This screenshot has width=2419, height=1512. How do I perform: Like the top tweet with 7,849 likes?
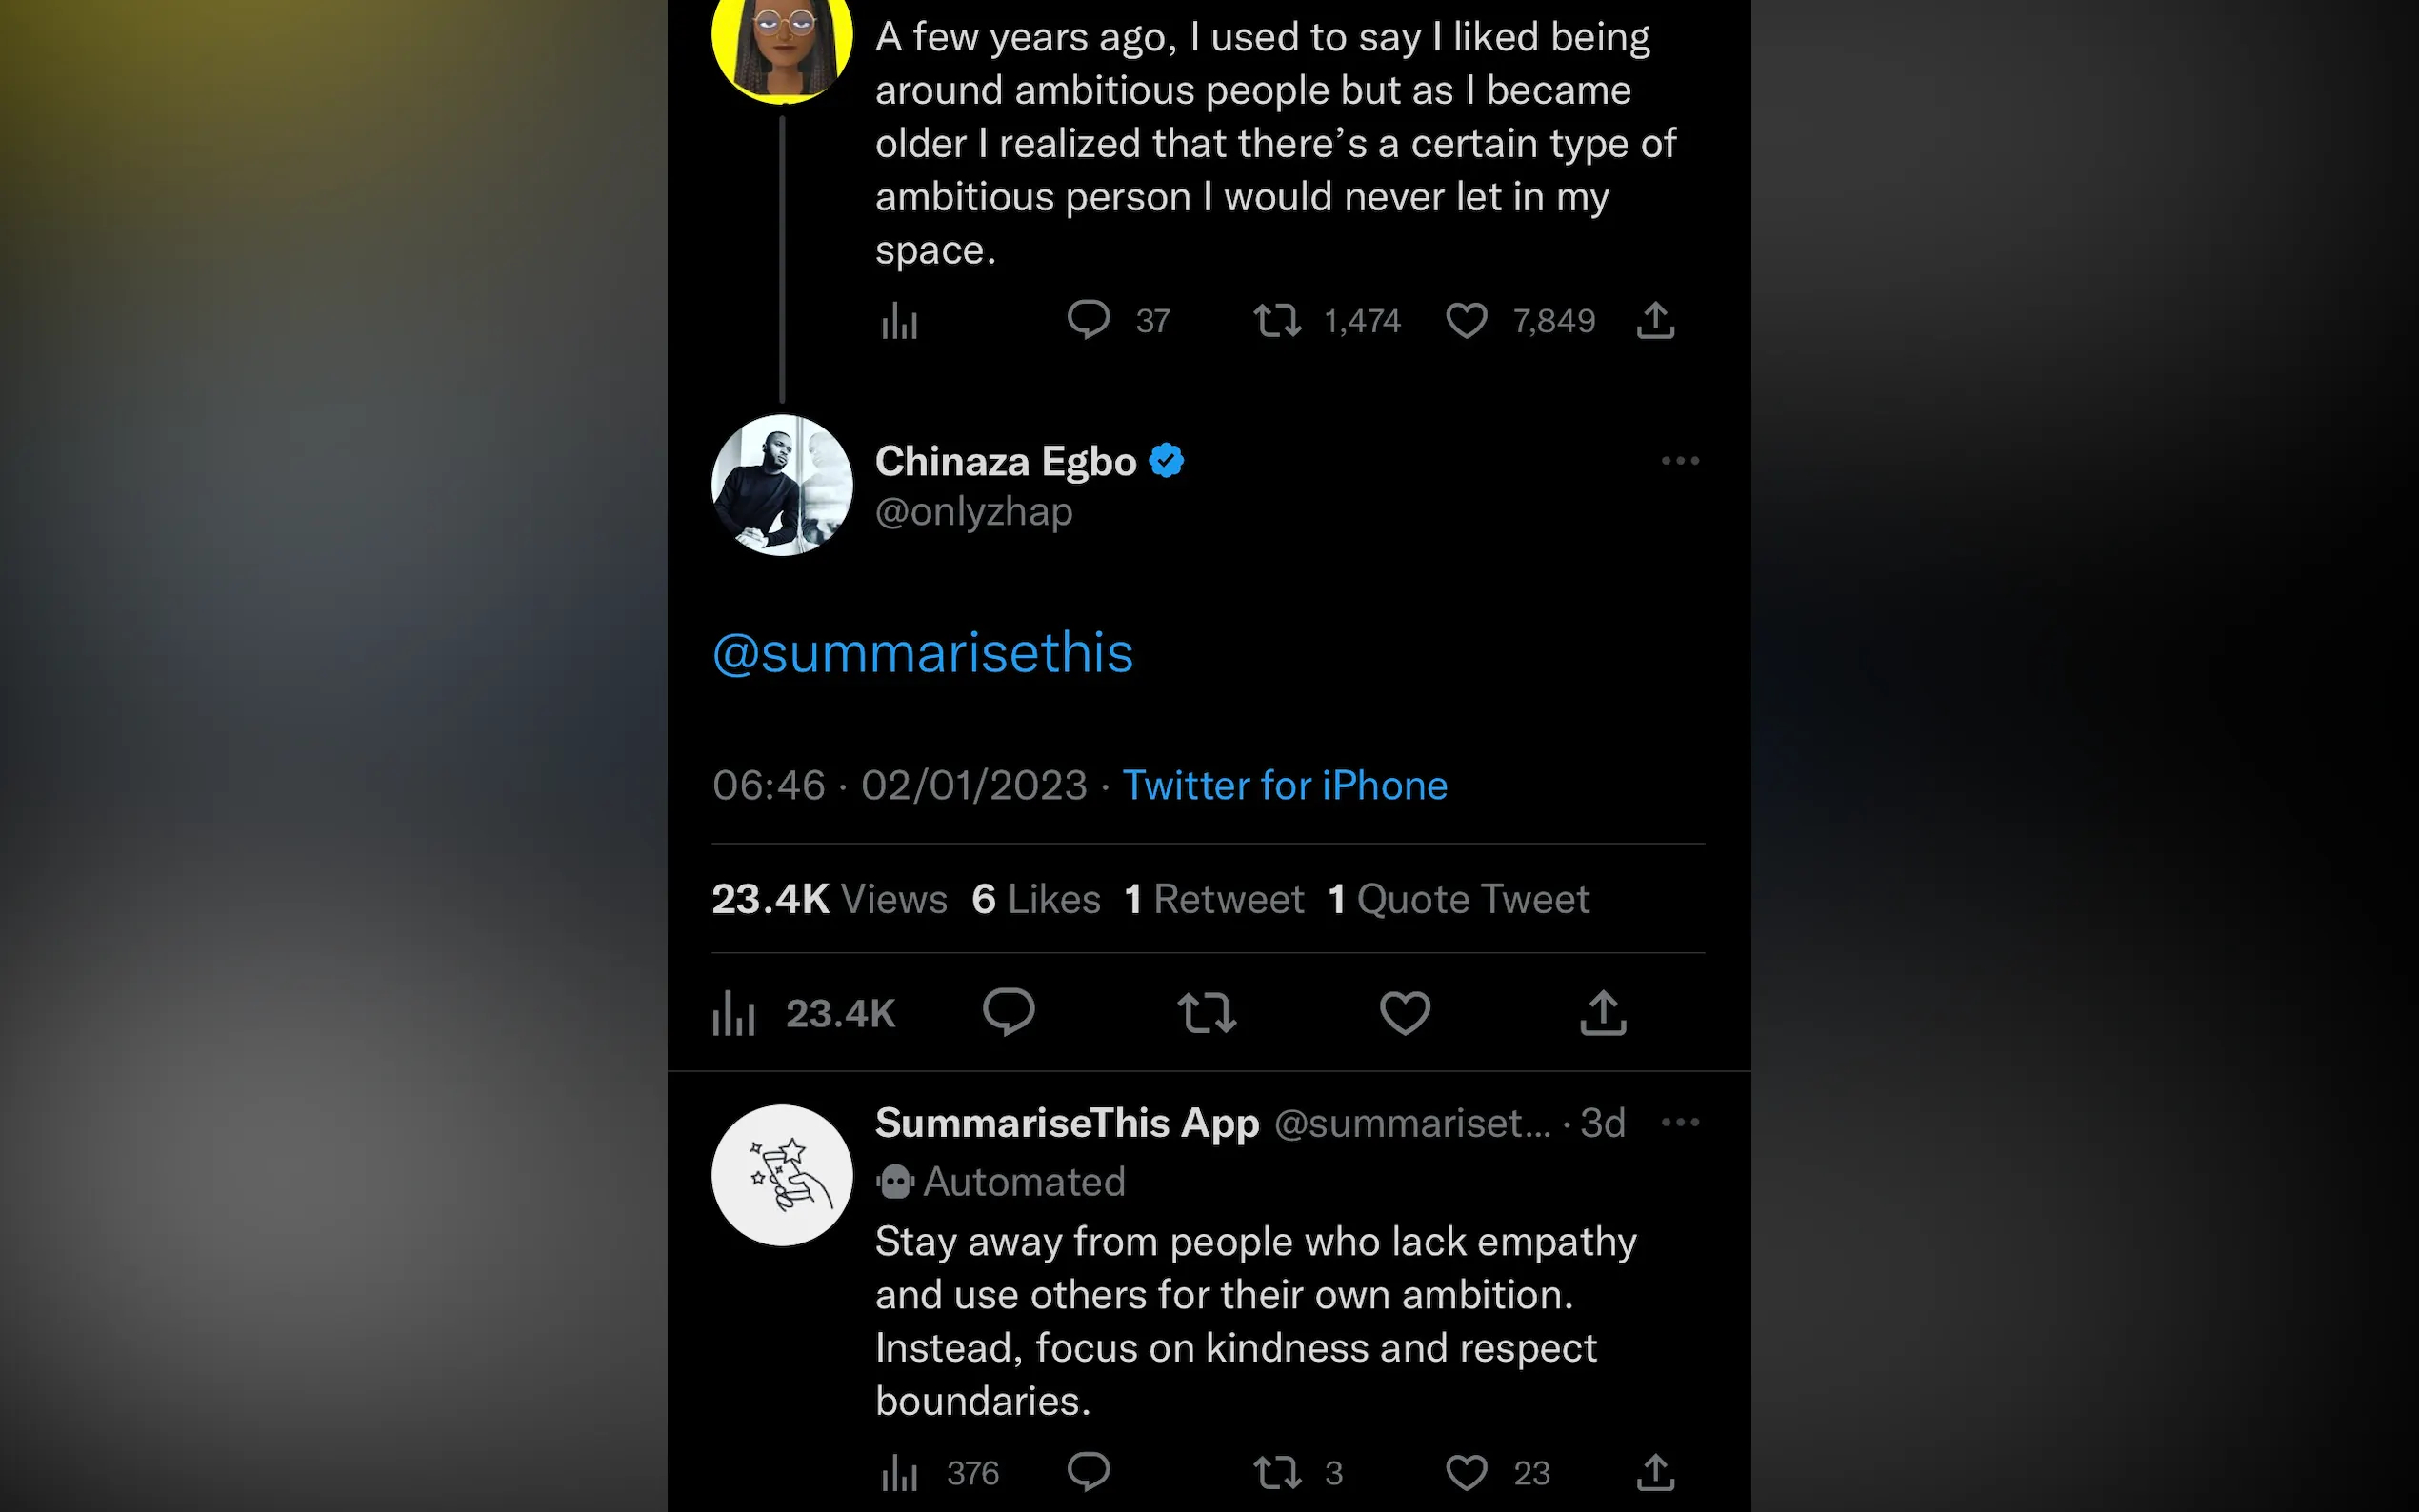pyautogui.click(x=1466, y=321)
